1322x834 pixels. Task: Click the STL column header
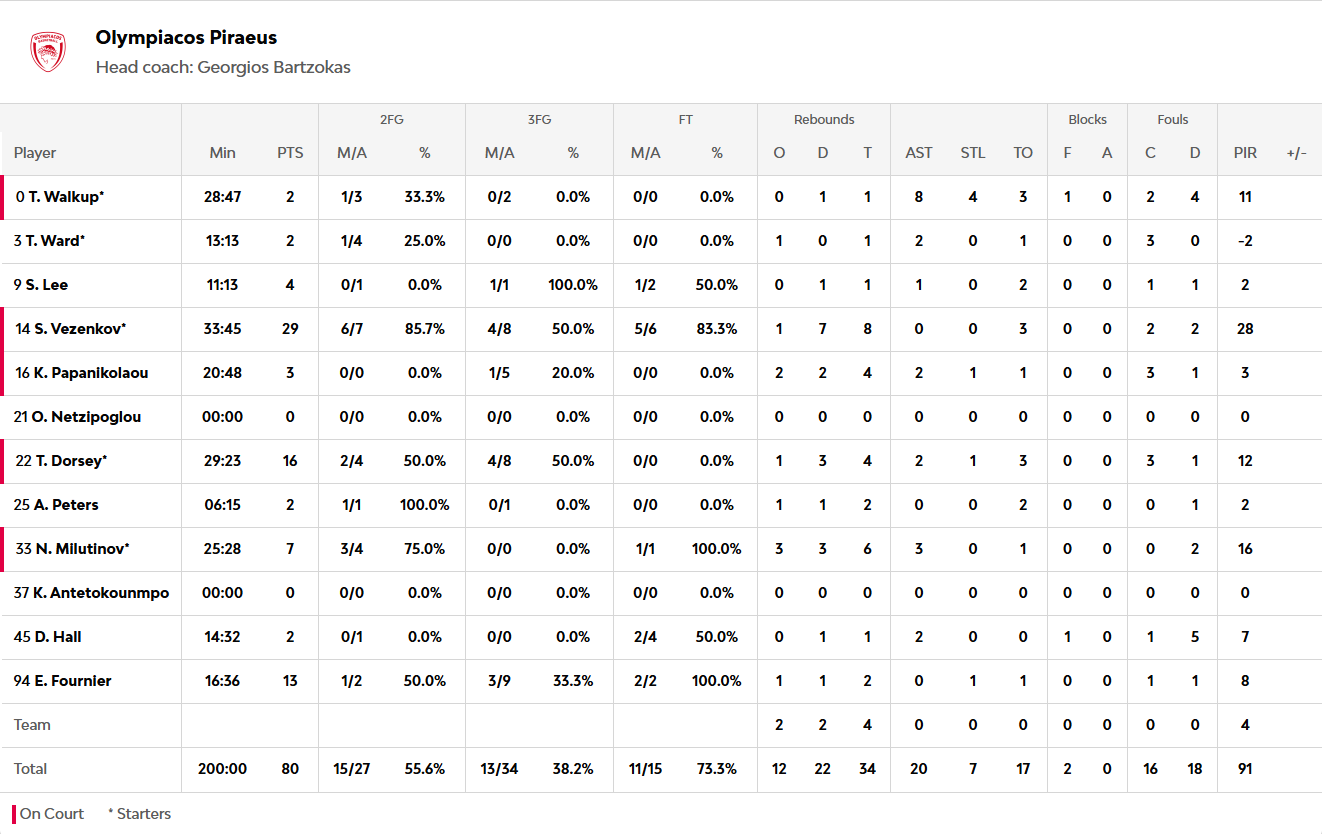pyautogui.click(x=972, y=153)
